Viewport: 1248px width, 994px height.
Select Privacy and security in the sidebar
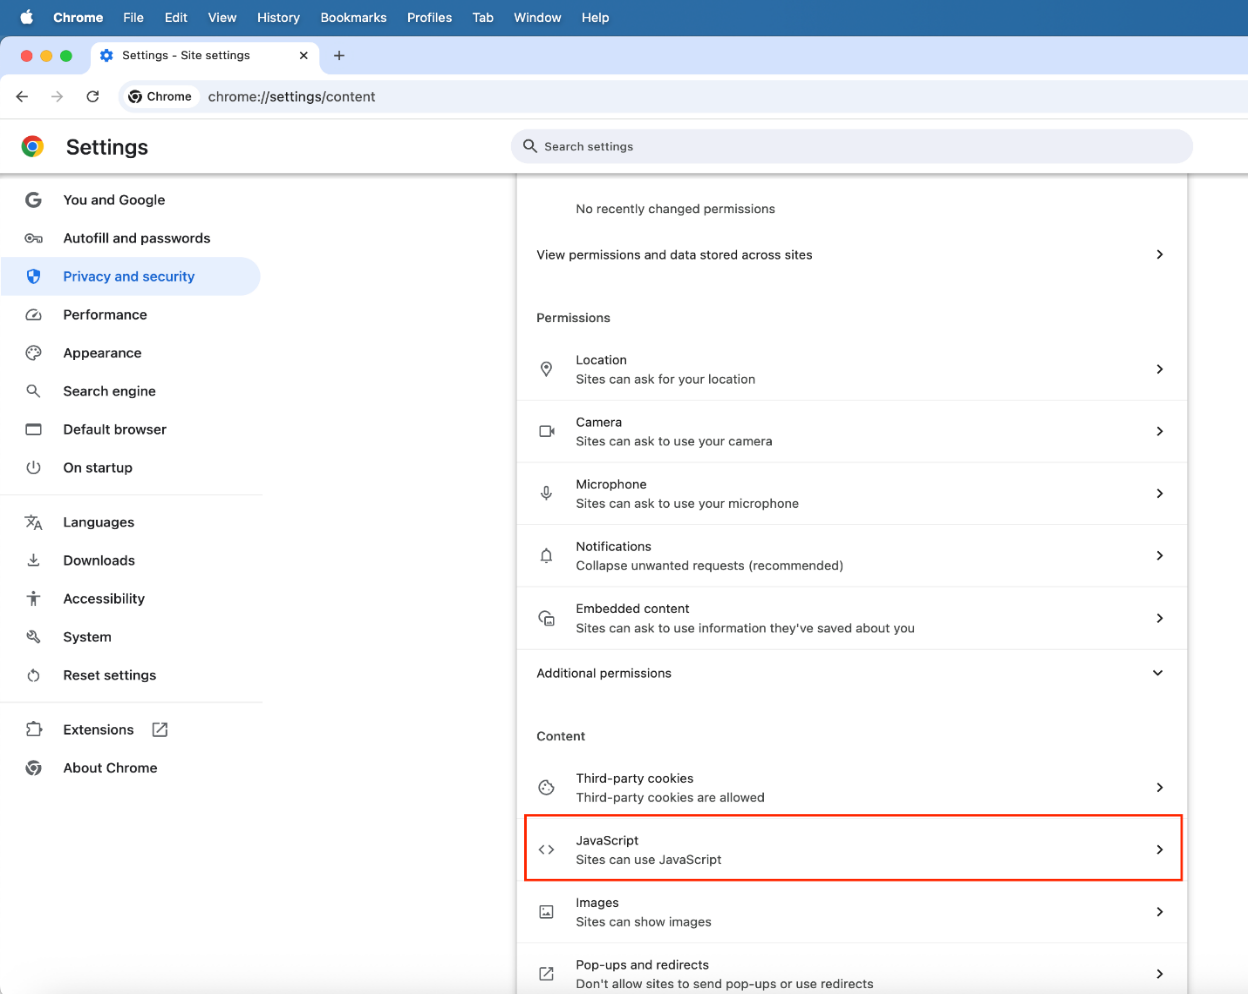(130, 276)
